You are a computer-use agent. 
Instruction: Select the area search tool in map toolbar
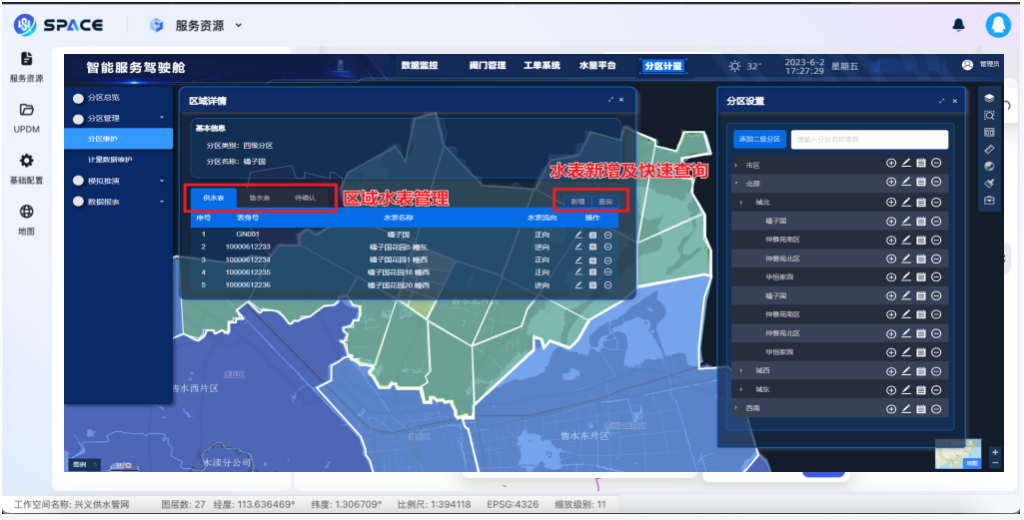(989, 115)
